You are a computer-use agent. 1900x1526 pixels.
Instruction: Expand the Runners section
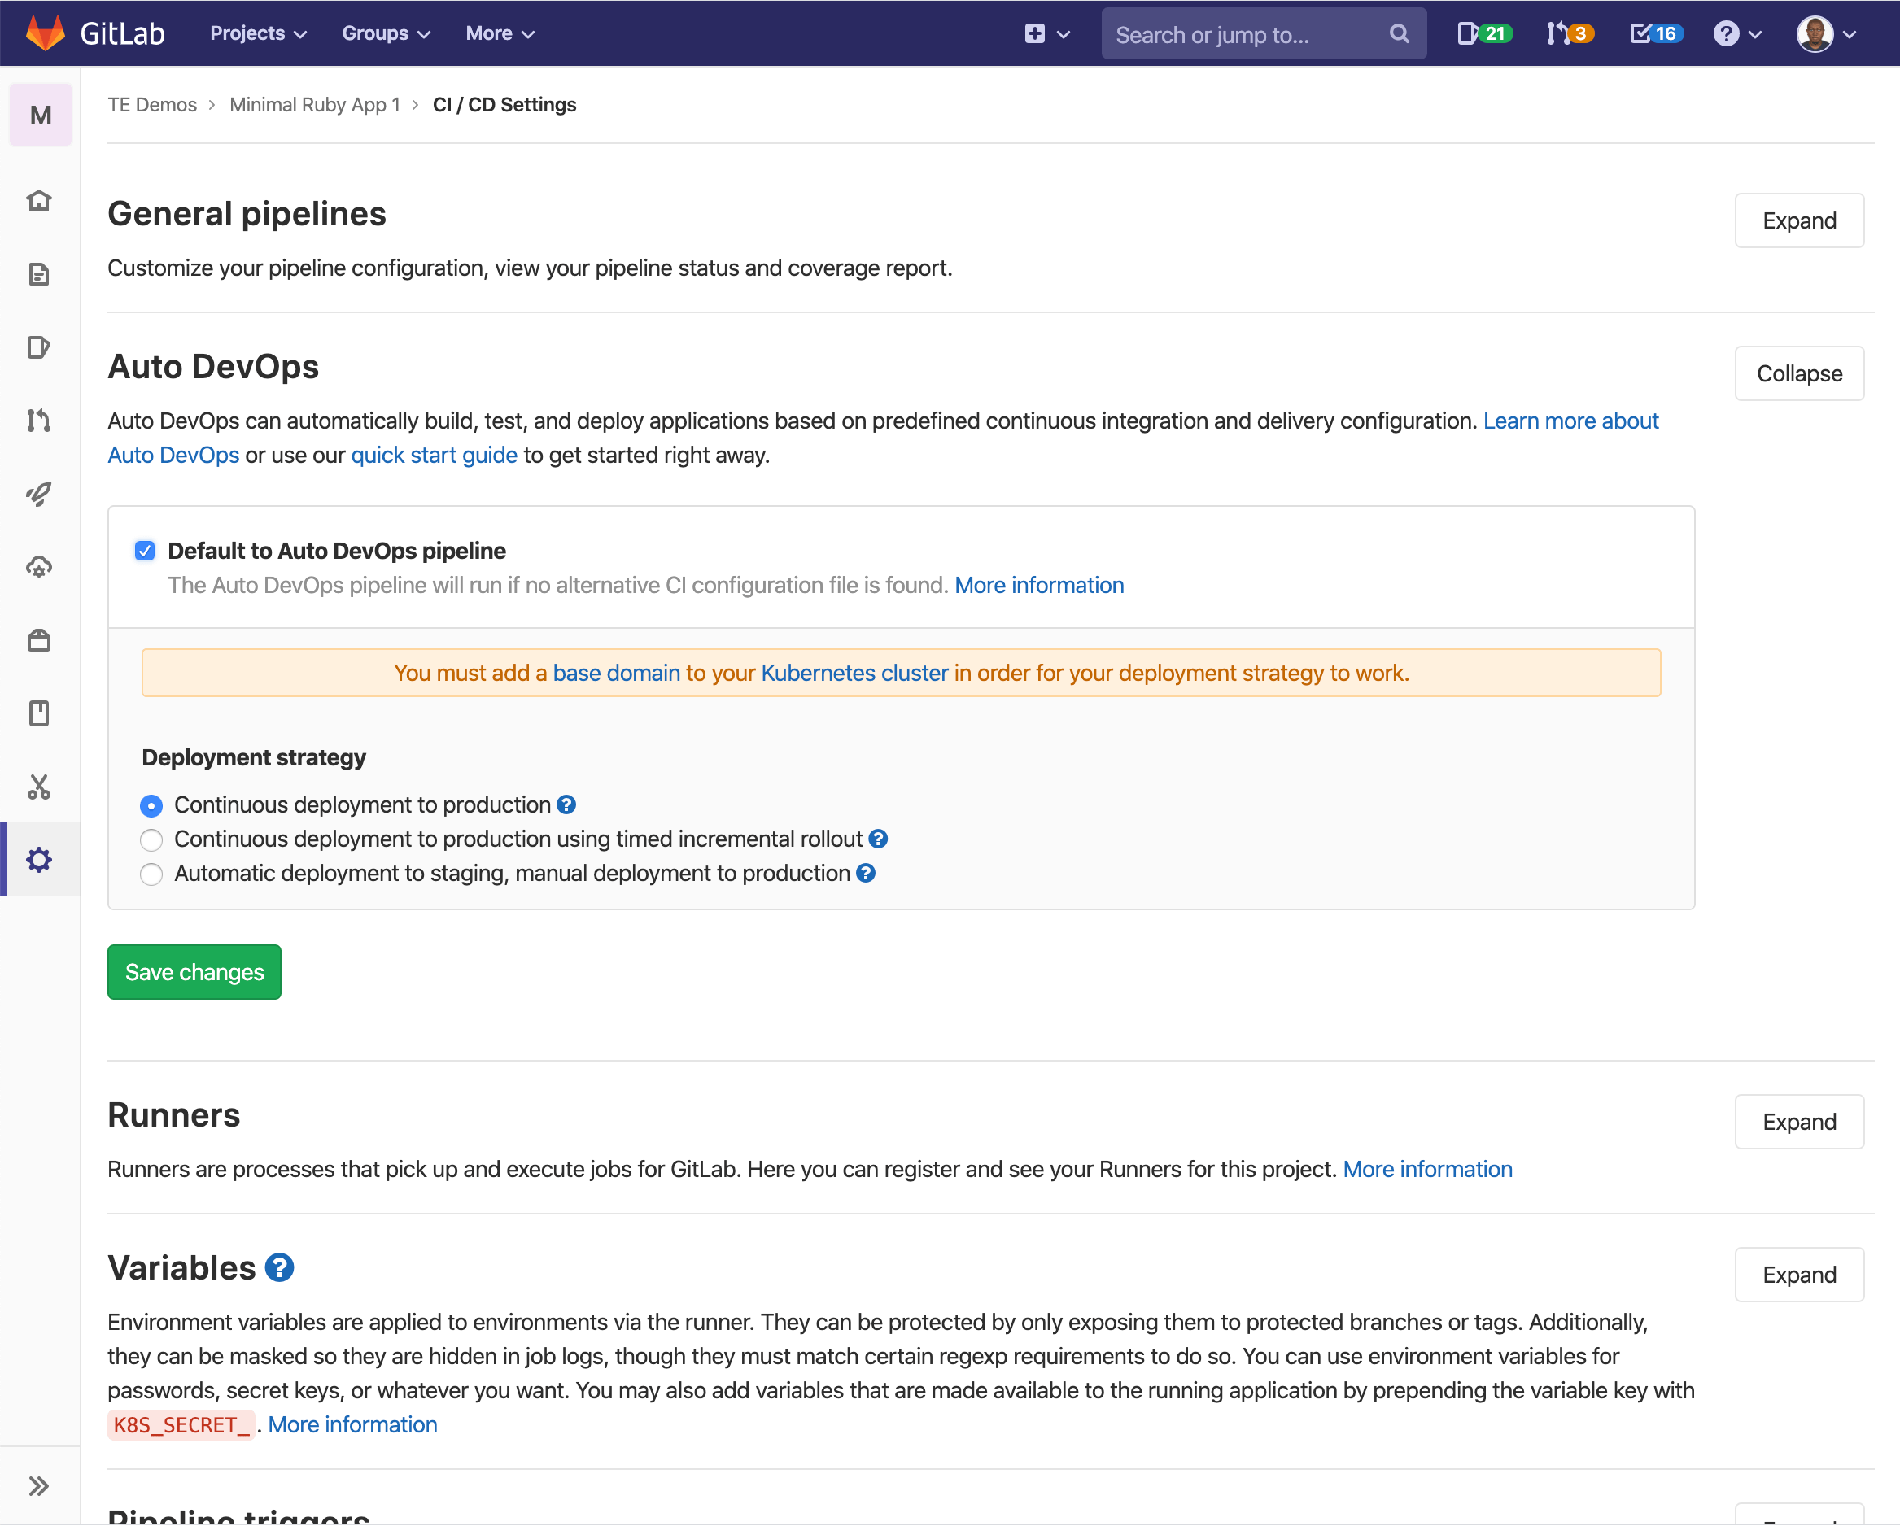coord(1798,1122)
